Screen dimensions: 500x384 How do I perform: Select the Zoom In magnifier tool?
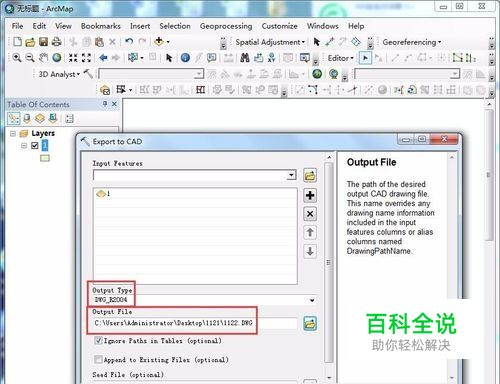[x=17, y=58]
